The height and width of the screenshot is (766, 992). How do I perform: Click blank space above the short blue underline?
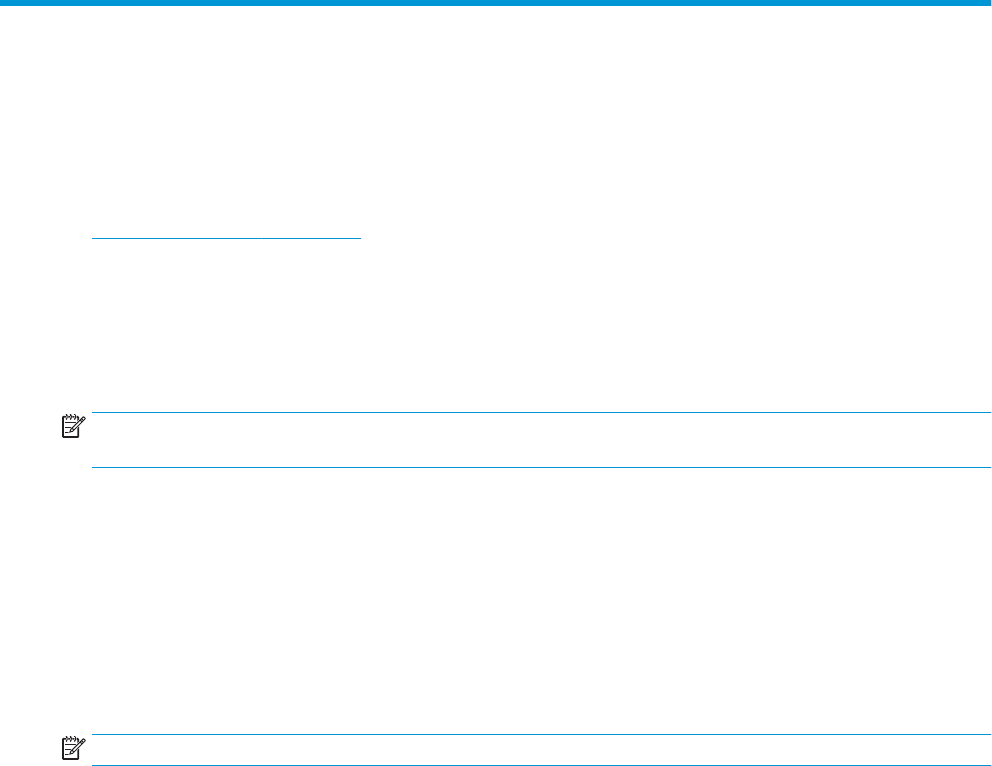point(225,150)
